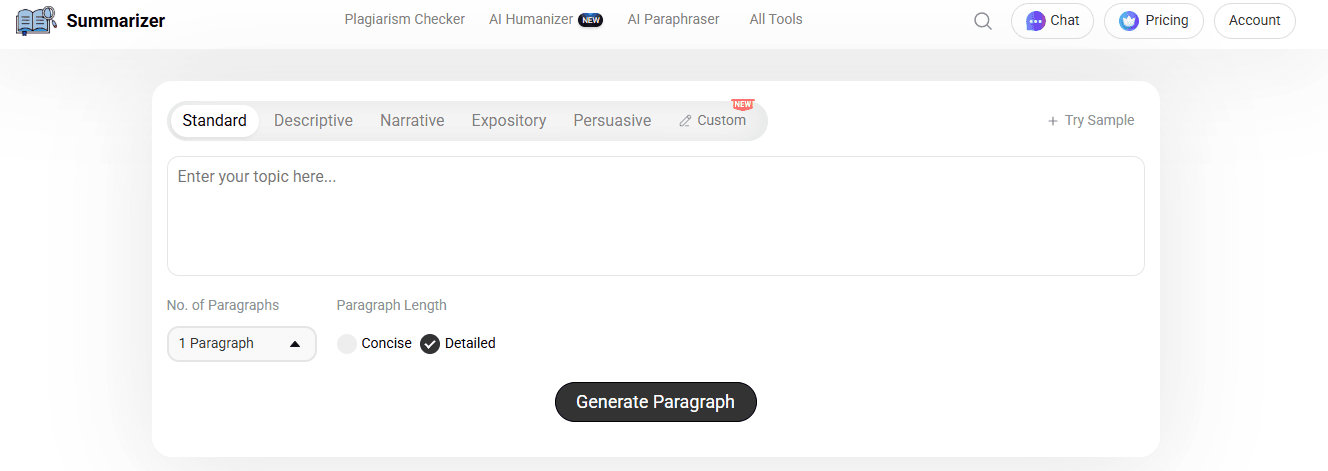Go to the Plagiarism Checker link
The height and width of the screenshot is (471, 1328).
(405, 19)
